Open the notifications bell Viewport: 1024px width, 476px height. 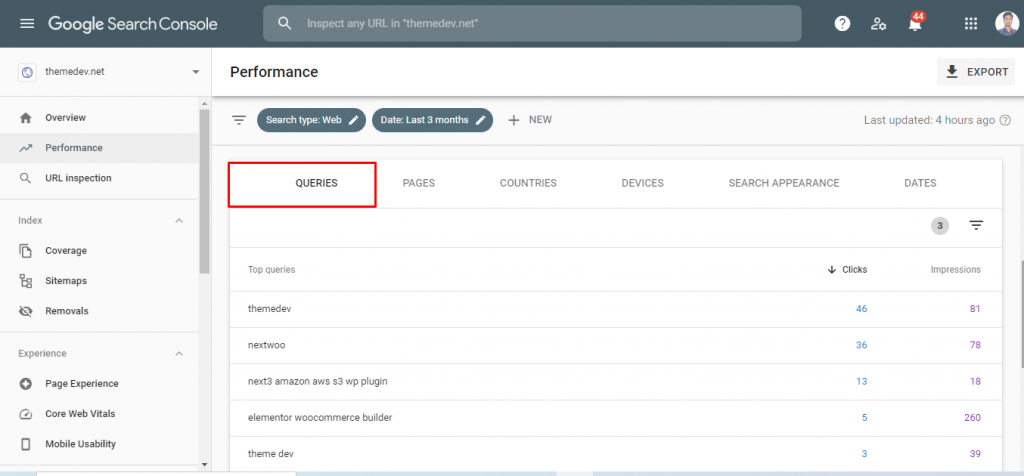click(x=915, y=24)
